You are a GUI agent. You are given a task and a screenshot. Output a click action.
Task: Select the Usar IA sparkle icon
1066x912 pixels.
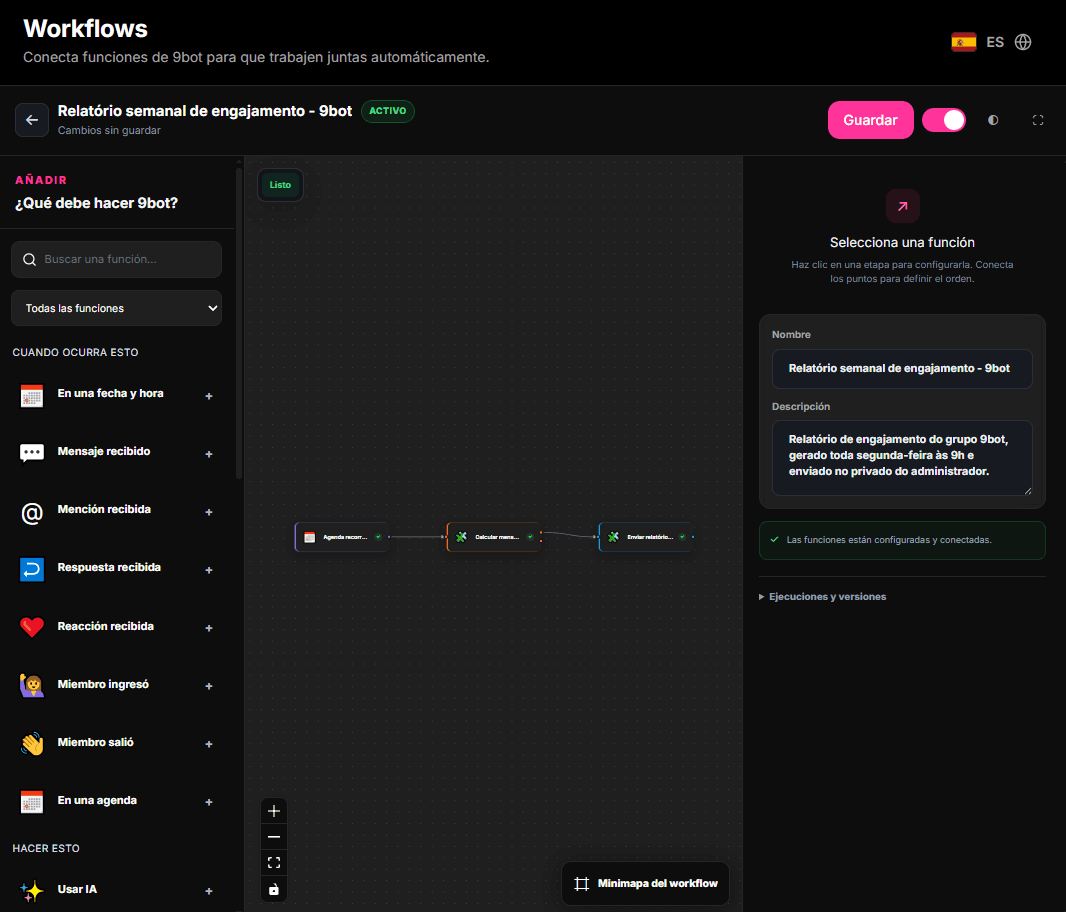pyautogui.click(x=32, y=890)
